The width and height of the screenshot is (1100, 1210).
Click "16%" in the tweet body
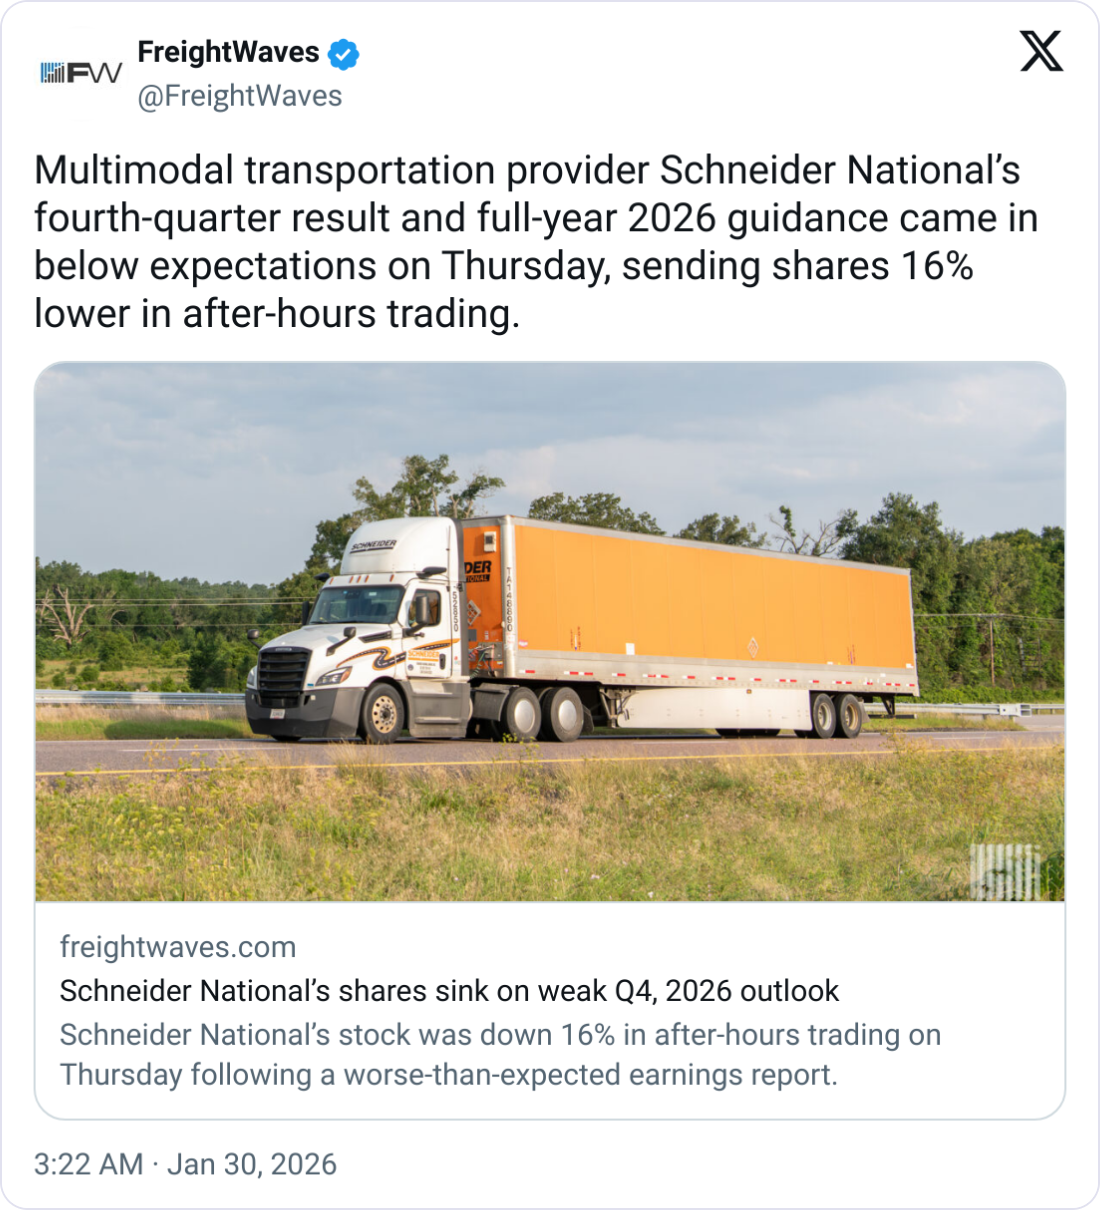coord(937,266)
